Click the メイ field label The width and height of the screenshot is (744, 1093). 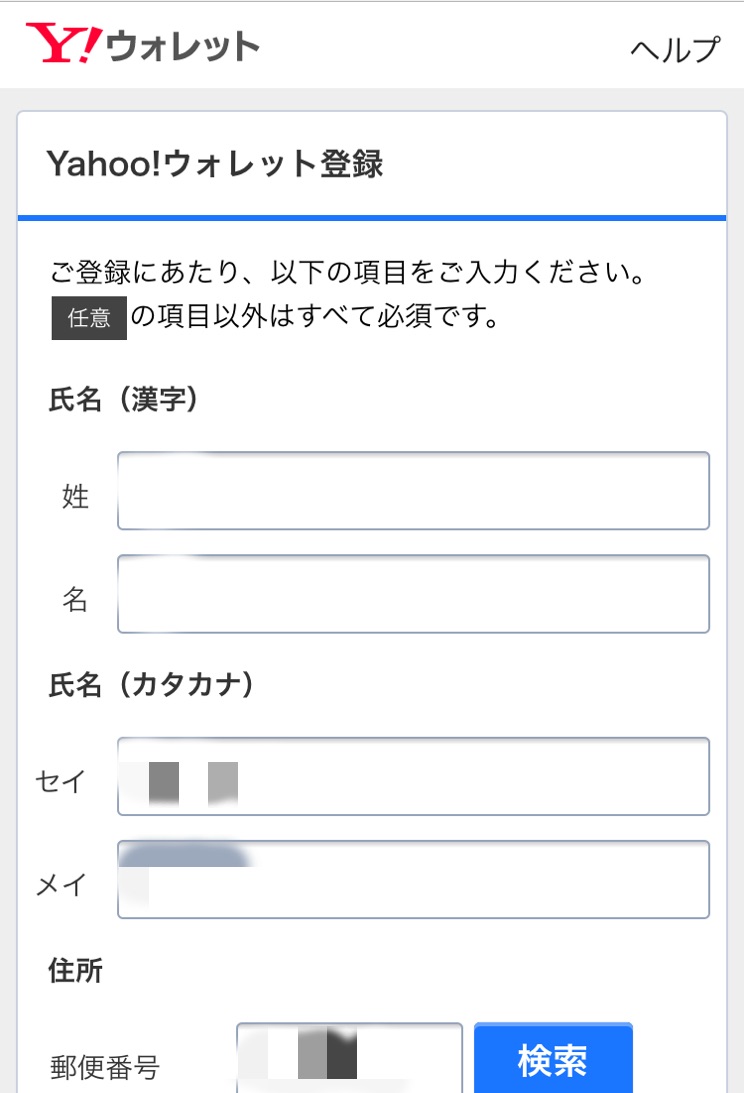point(61,885)
